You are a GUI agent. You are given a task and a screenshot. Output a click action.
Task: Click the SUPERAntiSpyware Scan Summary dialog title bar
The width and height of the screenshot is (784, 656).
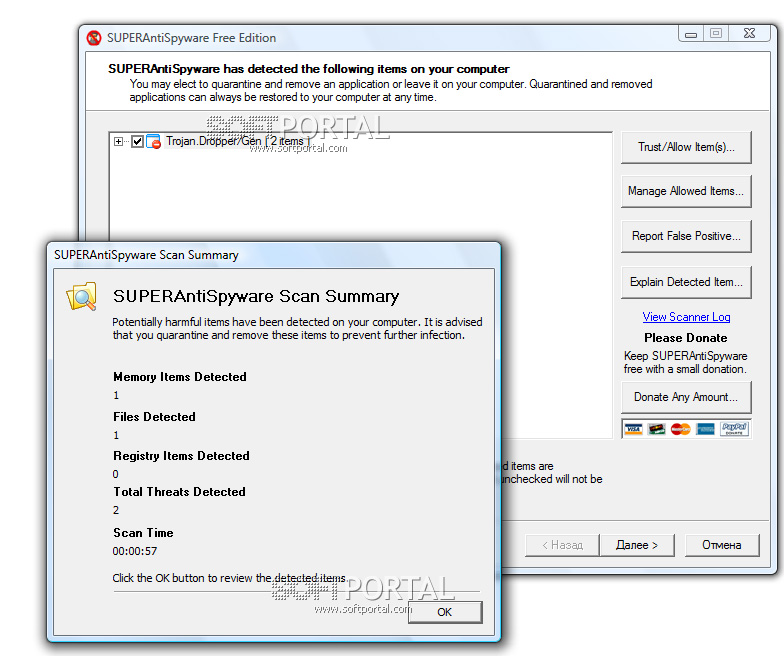click(274, 255)
